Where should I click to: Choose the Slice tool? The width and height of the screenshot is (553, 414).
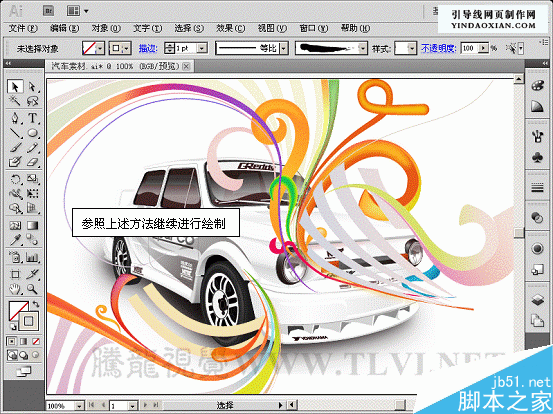click(32, 274)
